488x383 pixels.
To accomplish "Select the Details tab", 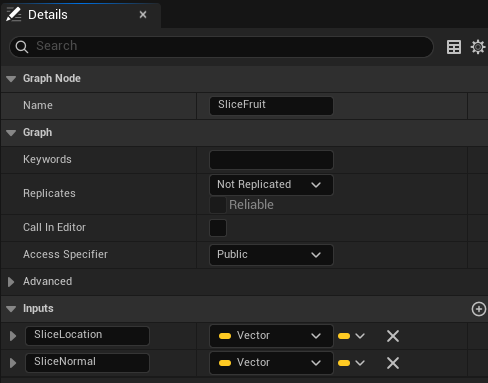I will point(47,15).
